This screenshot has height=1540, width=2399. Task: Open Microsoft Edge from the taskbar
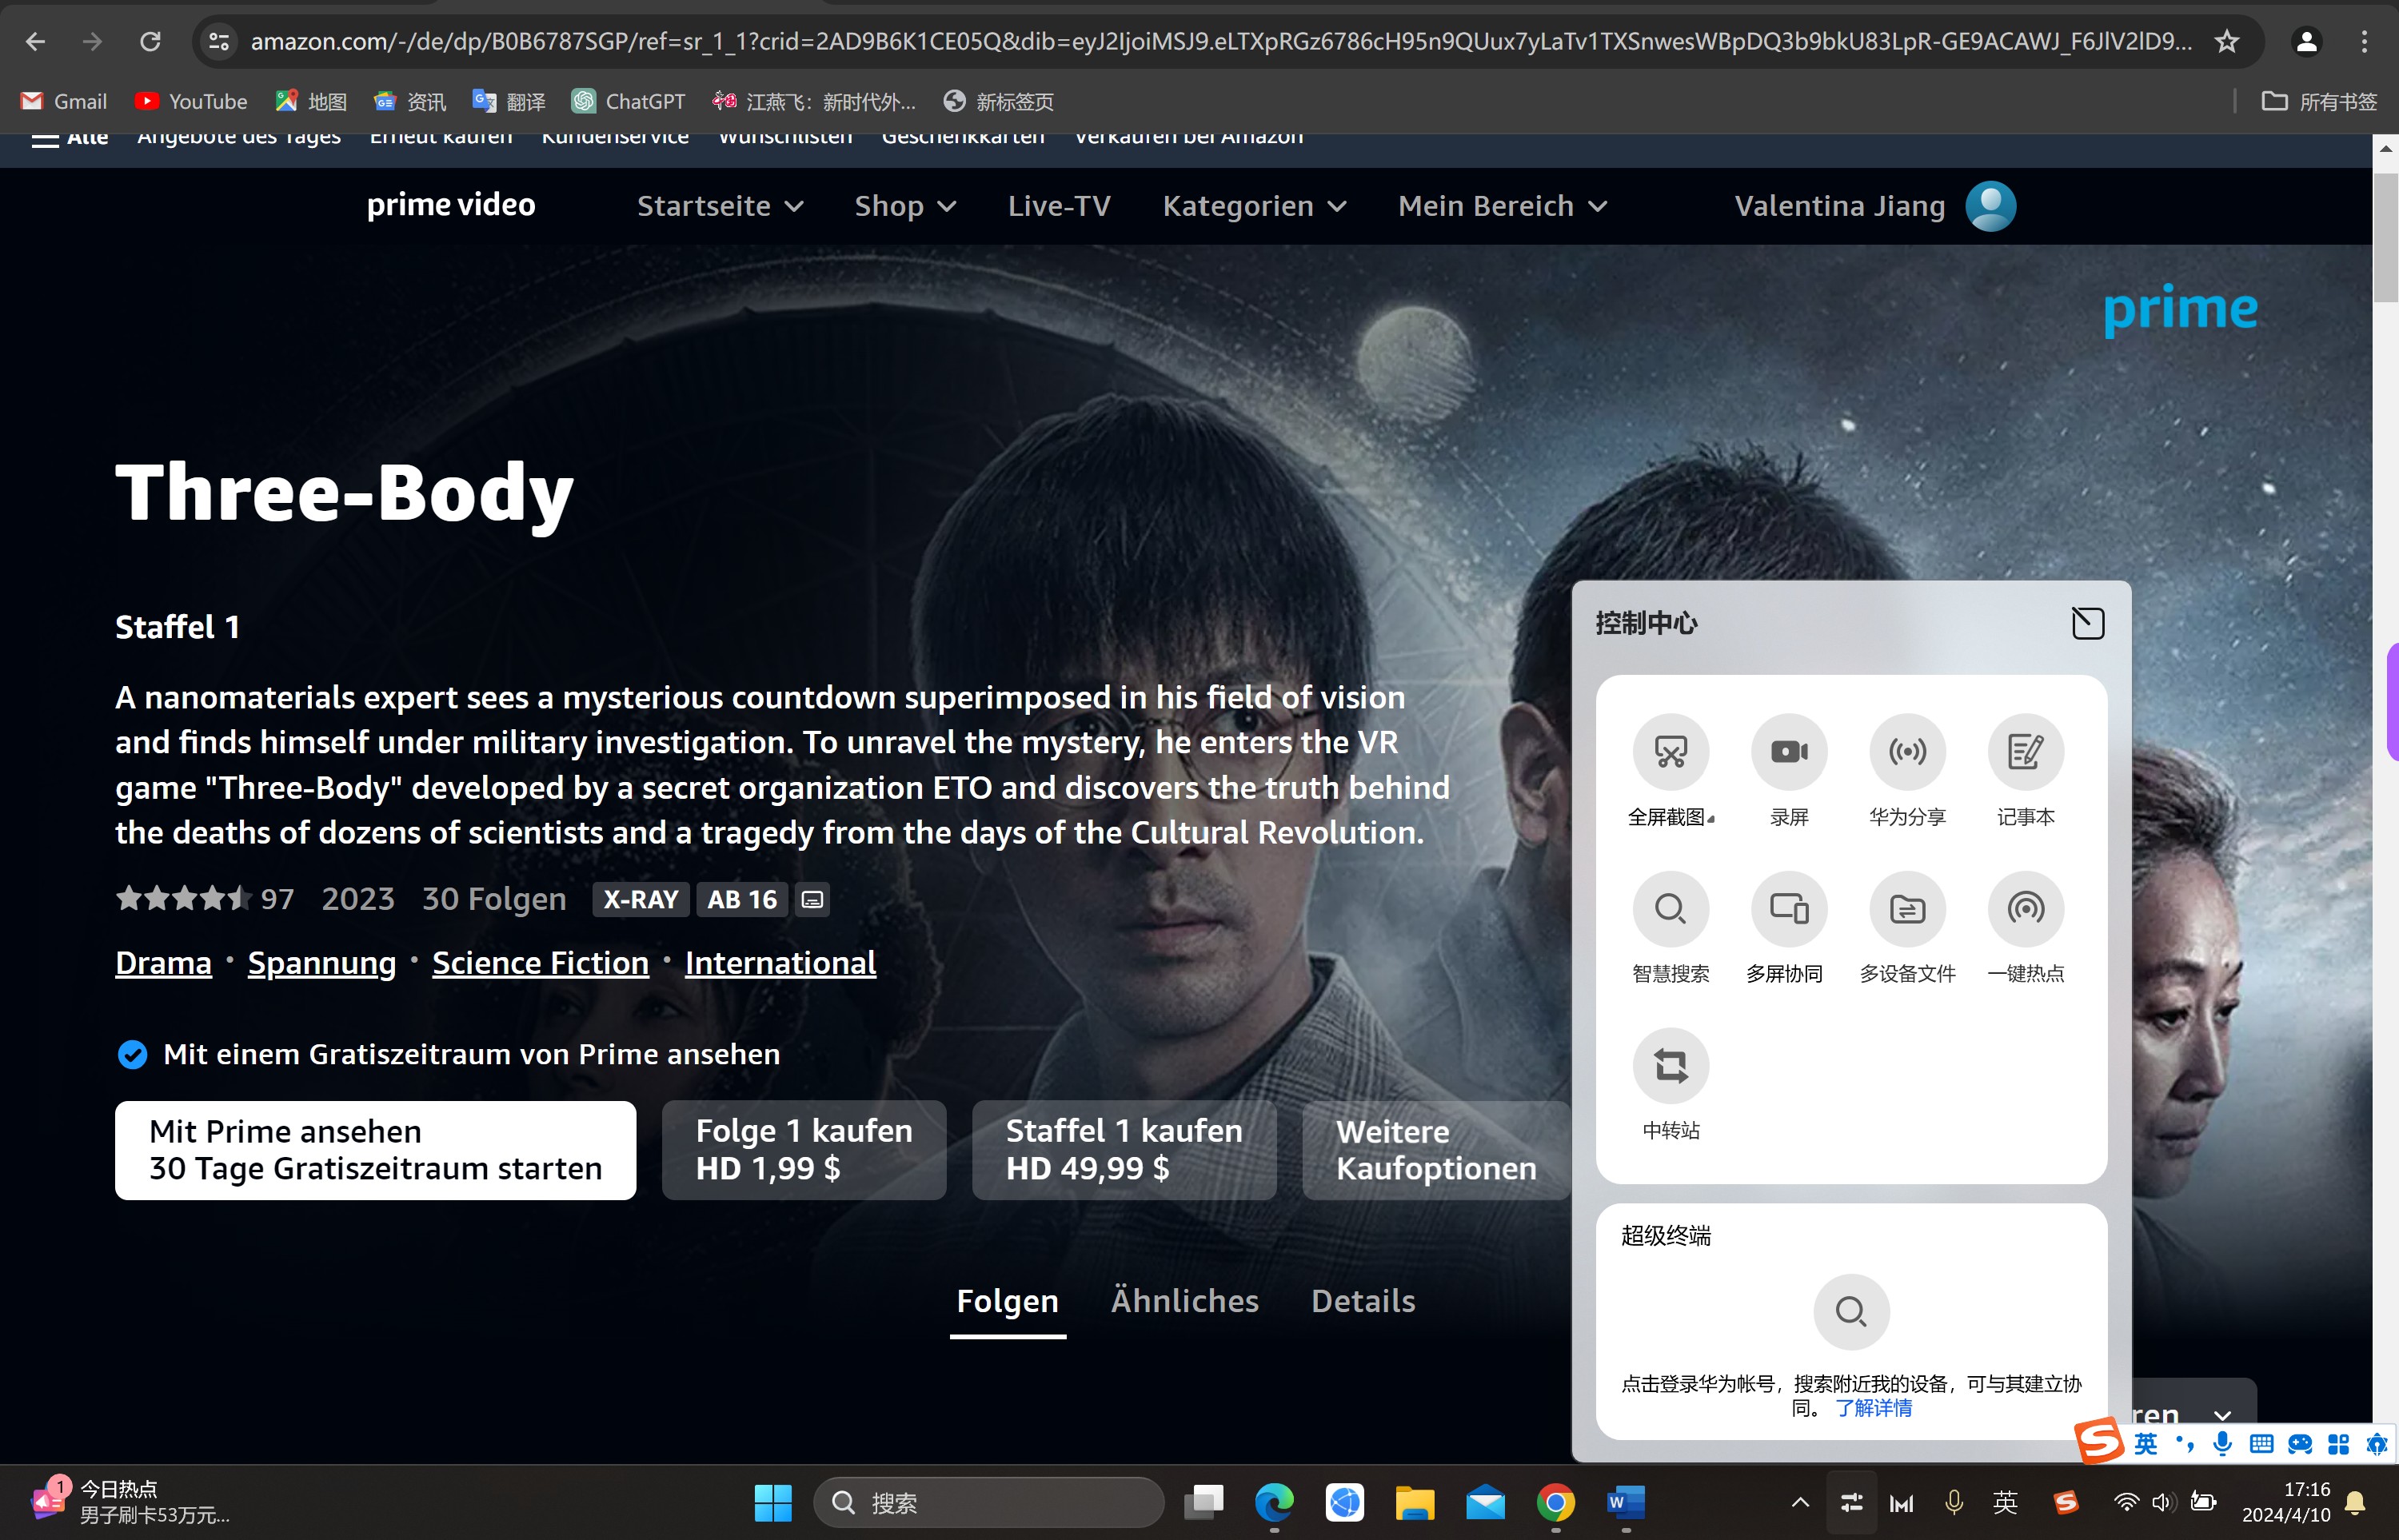(x=1273, y=1502)
